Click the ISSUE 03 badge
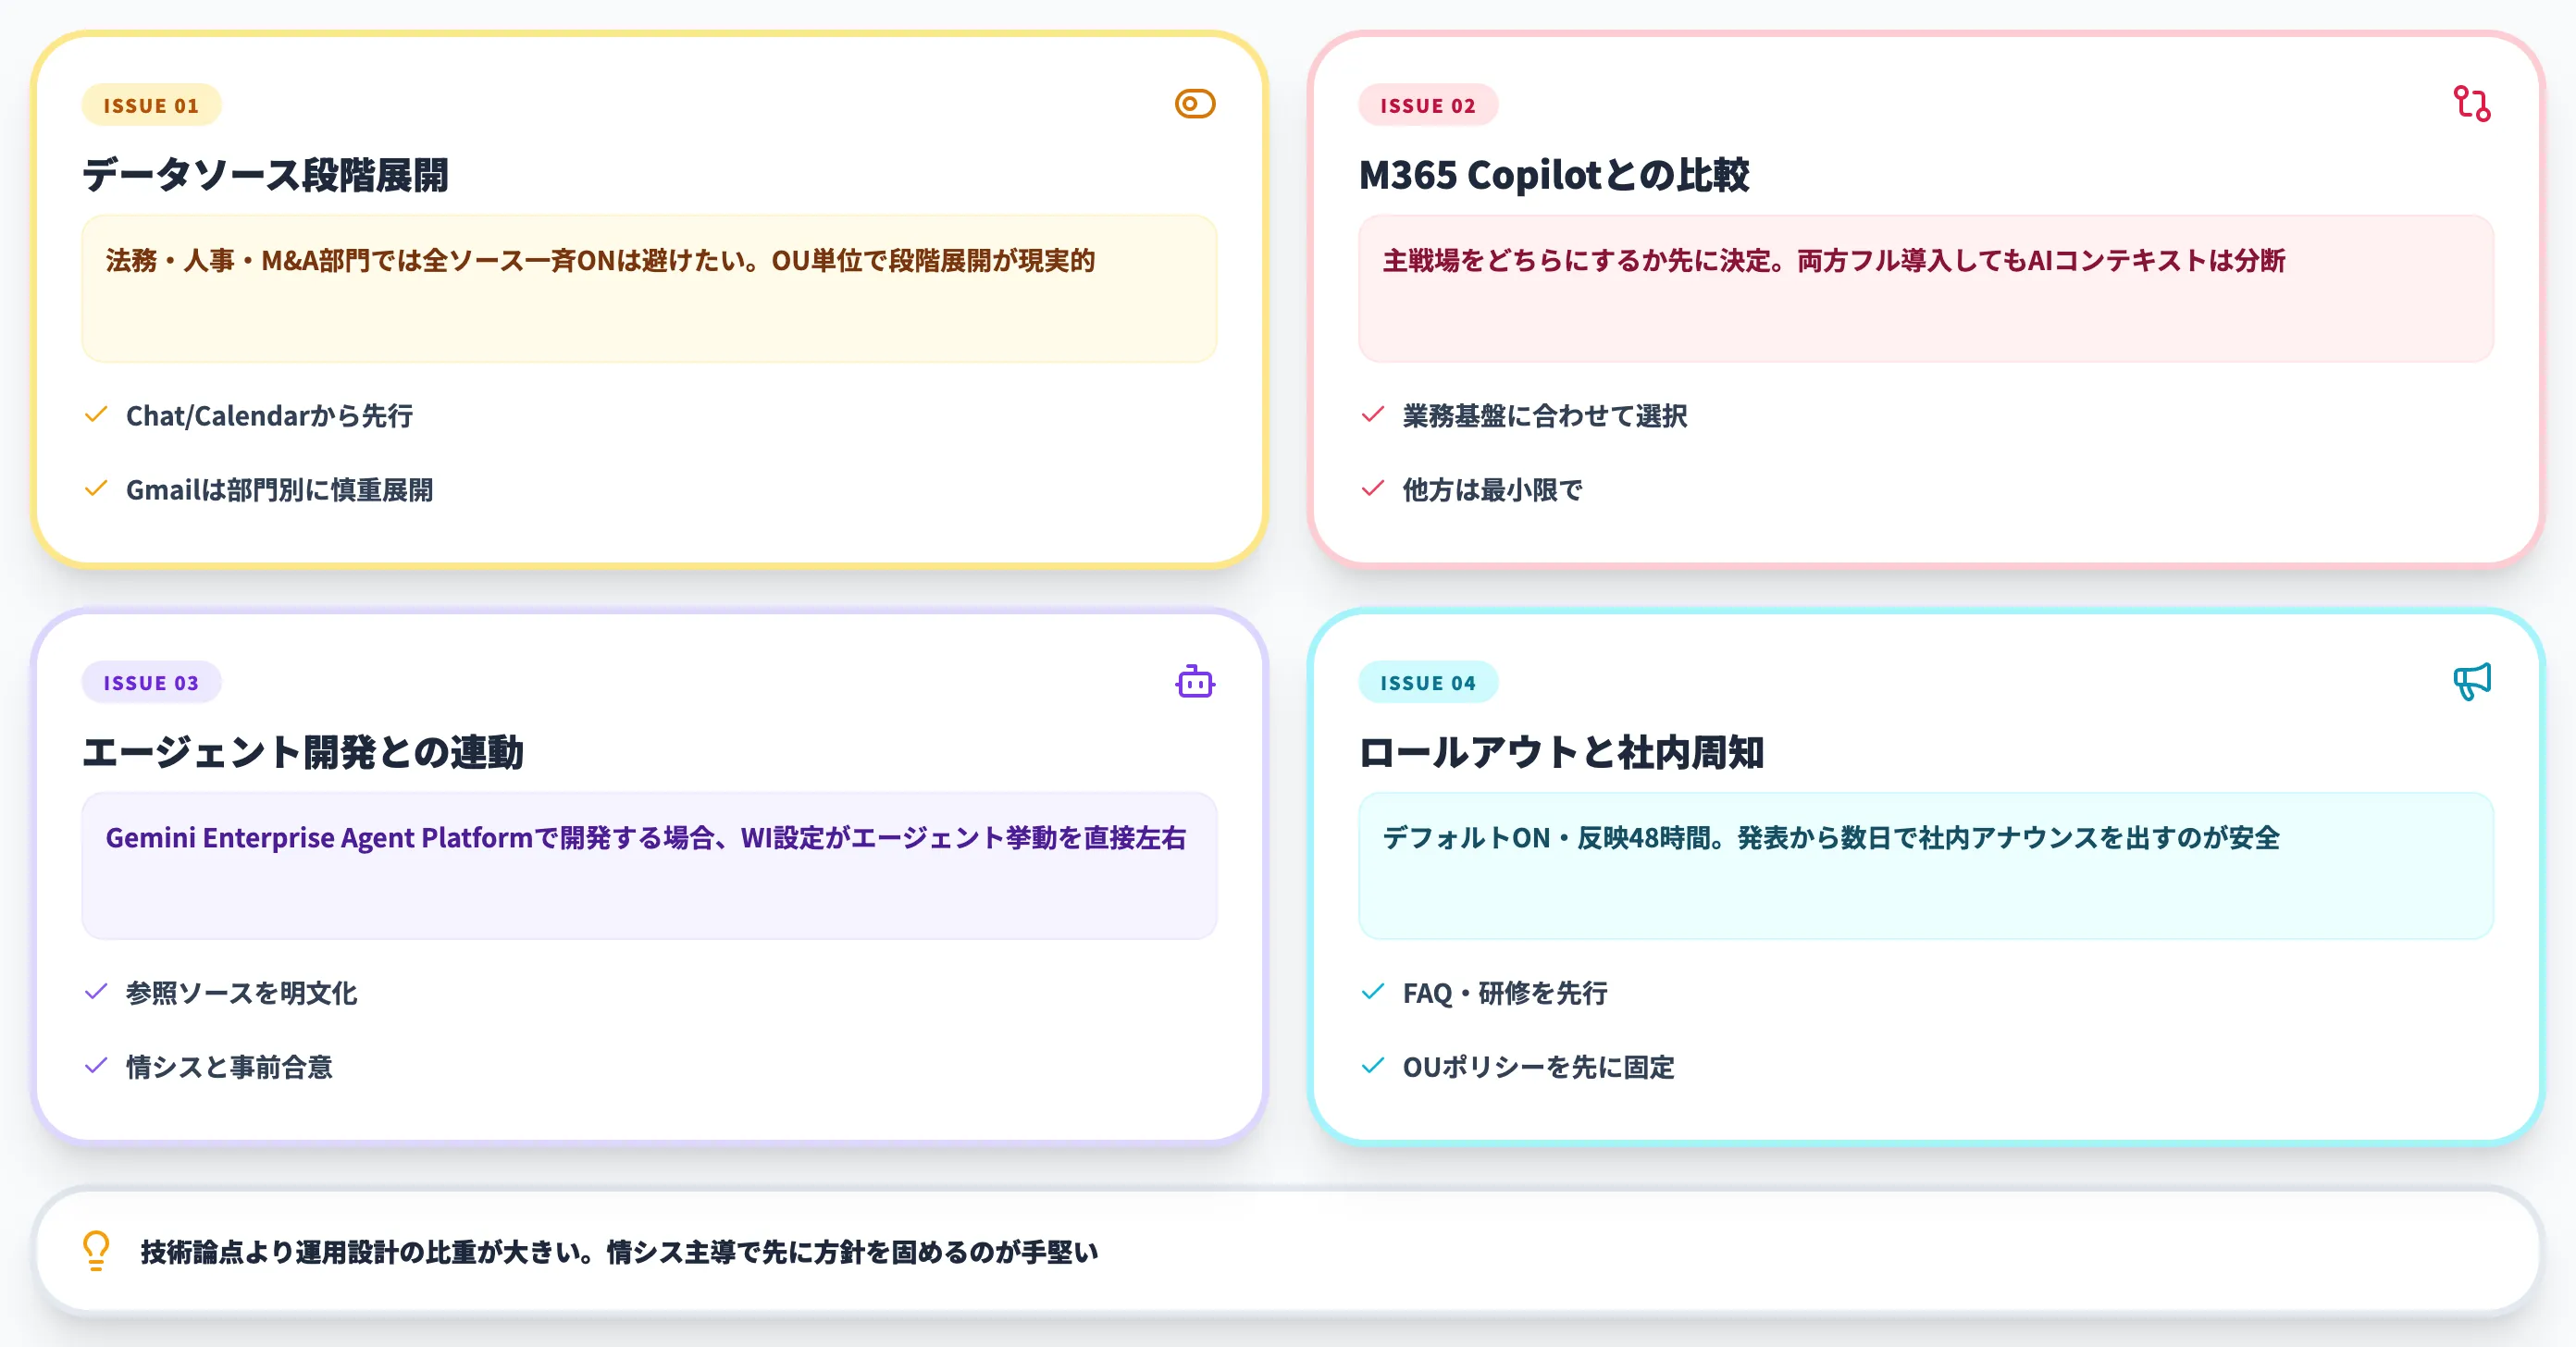2576x1347 pixels. coord(151,682)
